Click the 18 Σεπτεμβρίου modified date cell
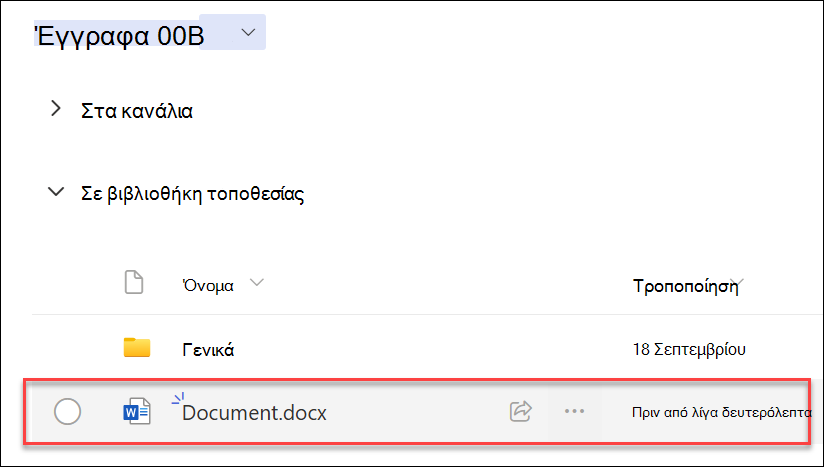 point(689,349)
